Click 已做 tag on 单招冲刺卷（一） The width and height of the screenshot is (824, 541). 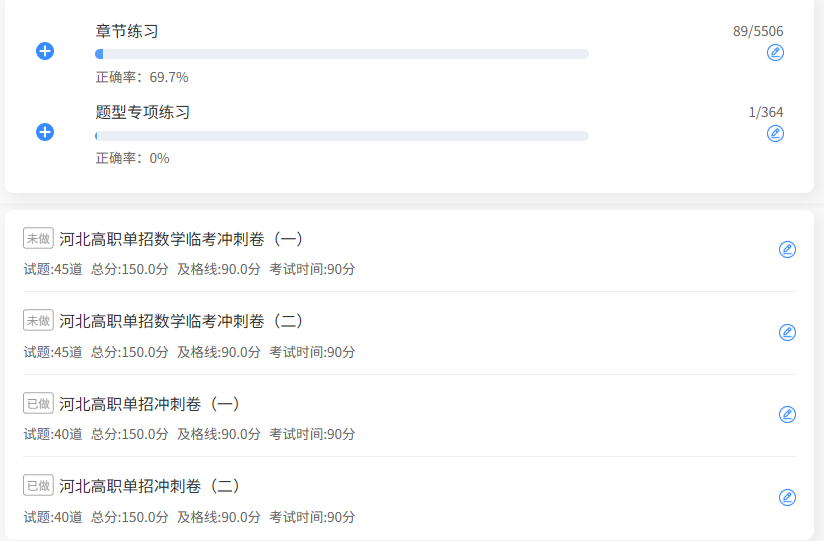point(38,403)
